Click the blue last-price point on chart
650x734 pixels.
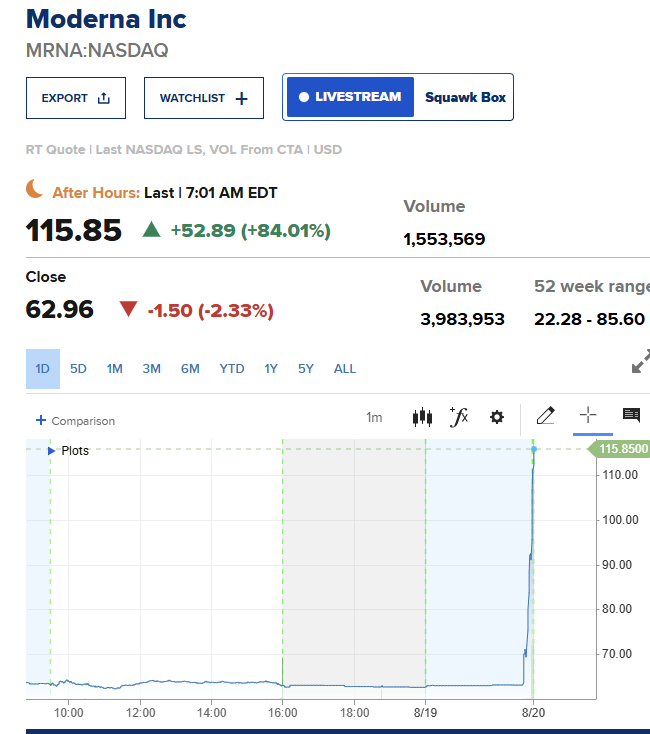coord(533,449)
